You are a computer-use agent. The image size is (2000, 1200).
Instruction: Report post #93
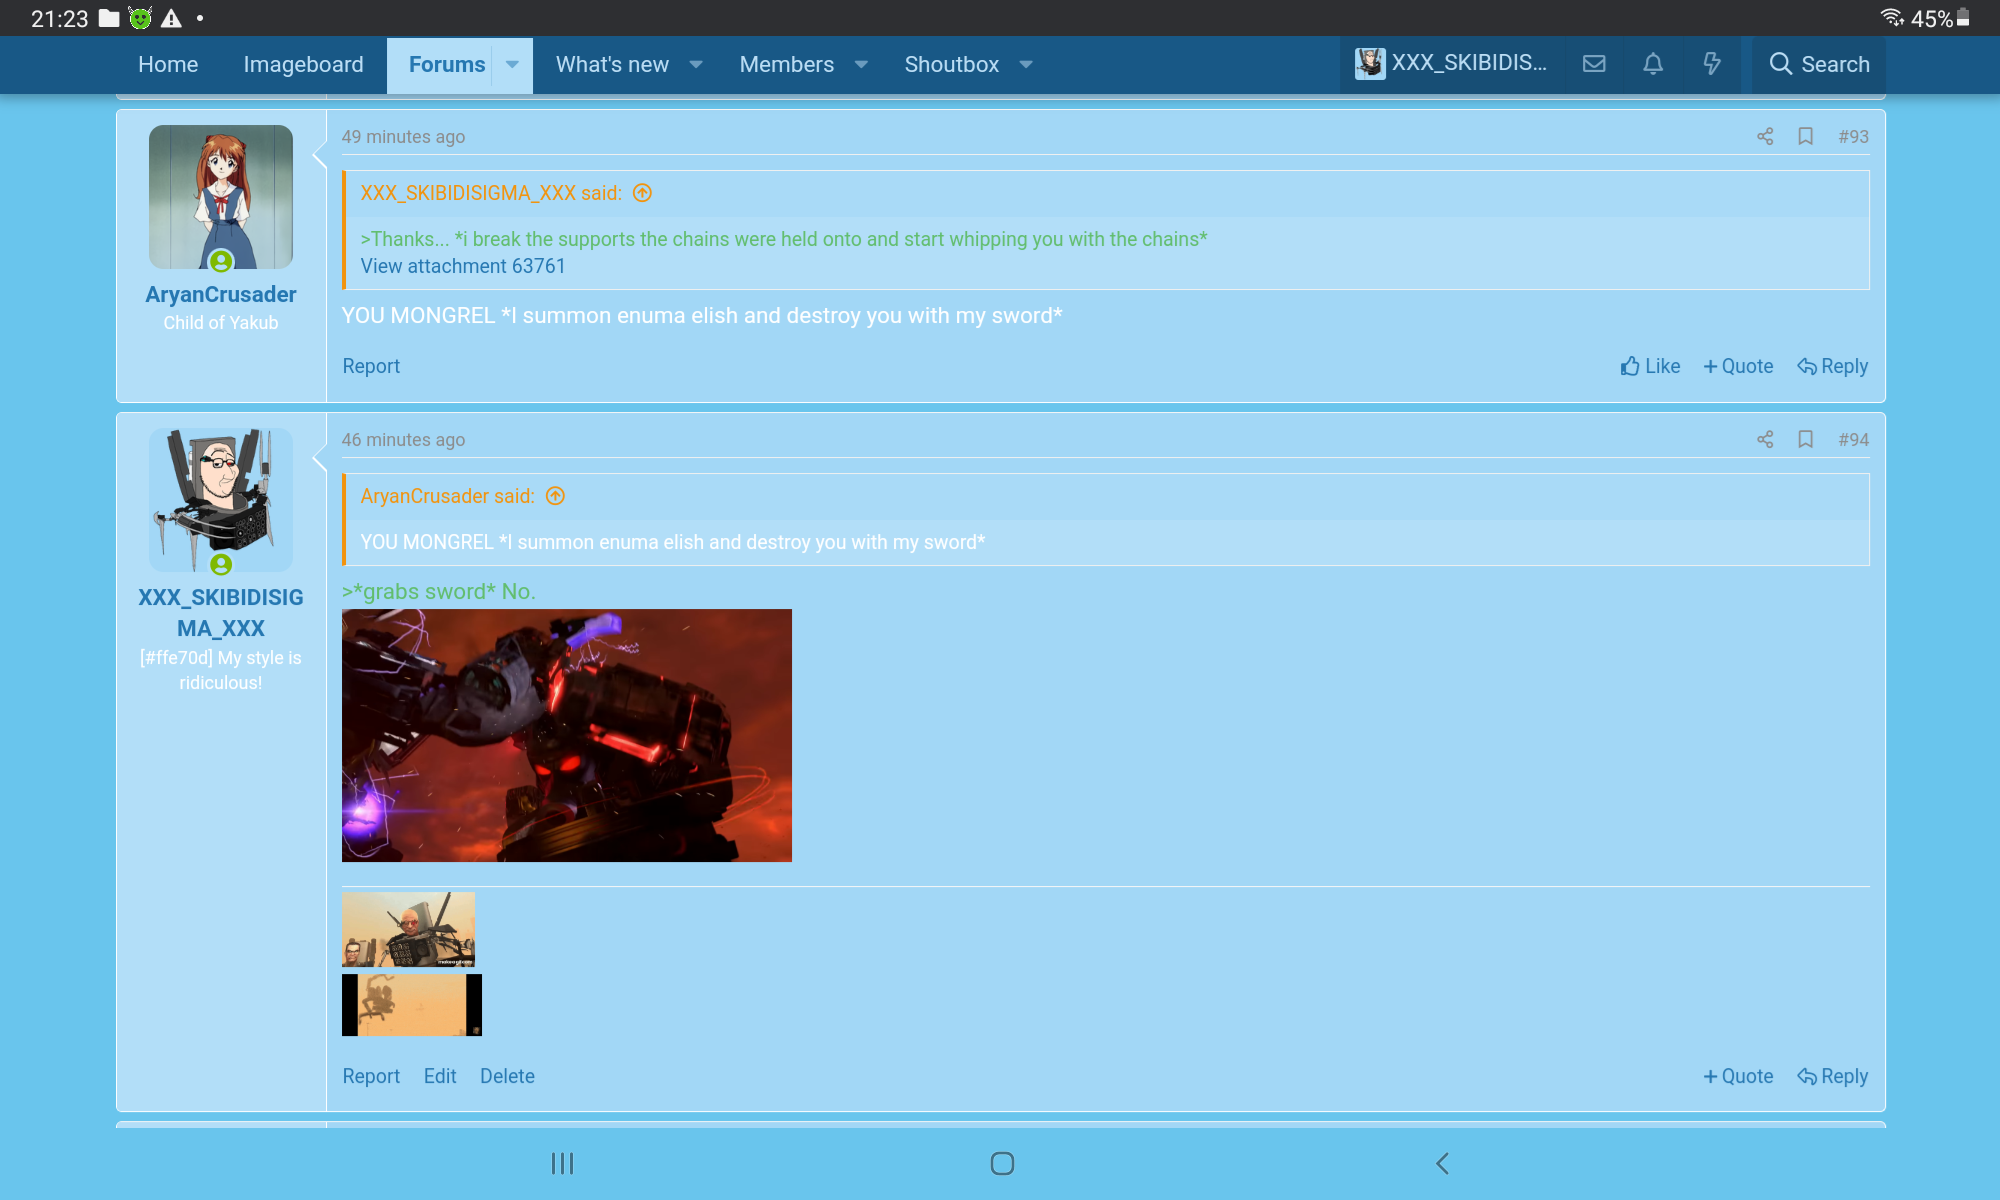pos(371,366)
